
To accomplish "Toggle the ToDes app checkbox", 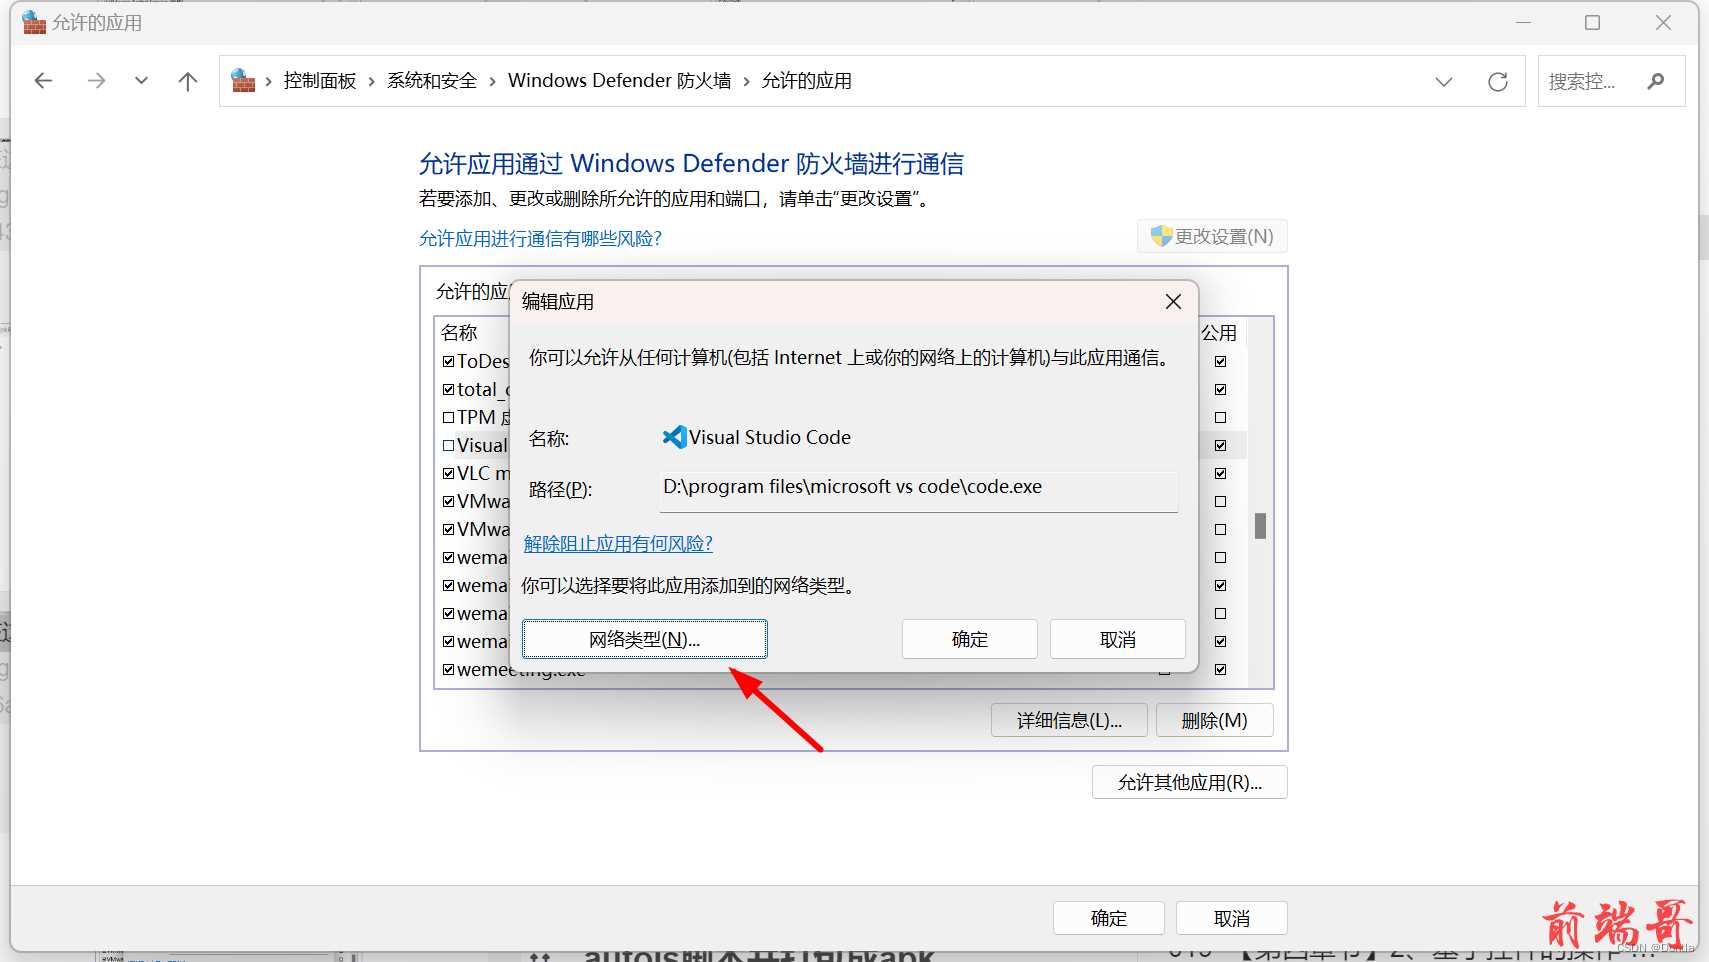I will pyautogui.click(x=448, y=361).
